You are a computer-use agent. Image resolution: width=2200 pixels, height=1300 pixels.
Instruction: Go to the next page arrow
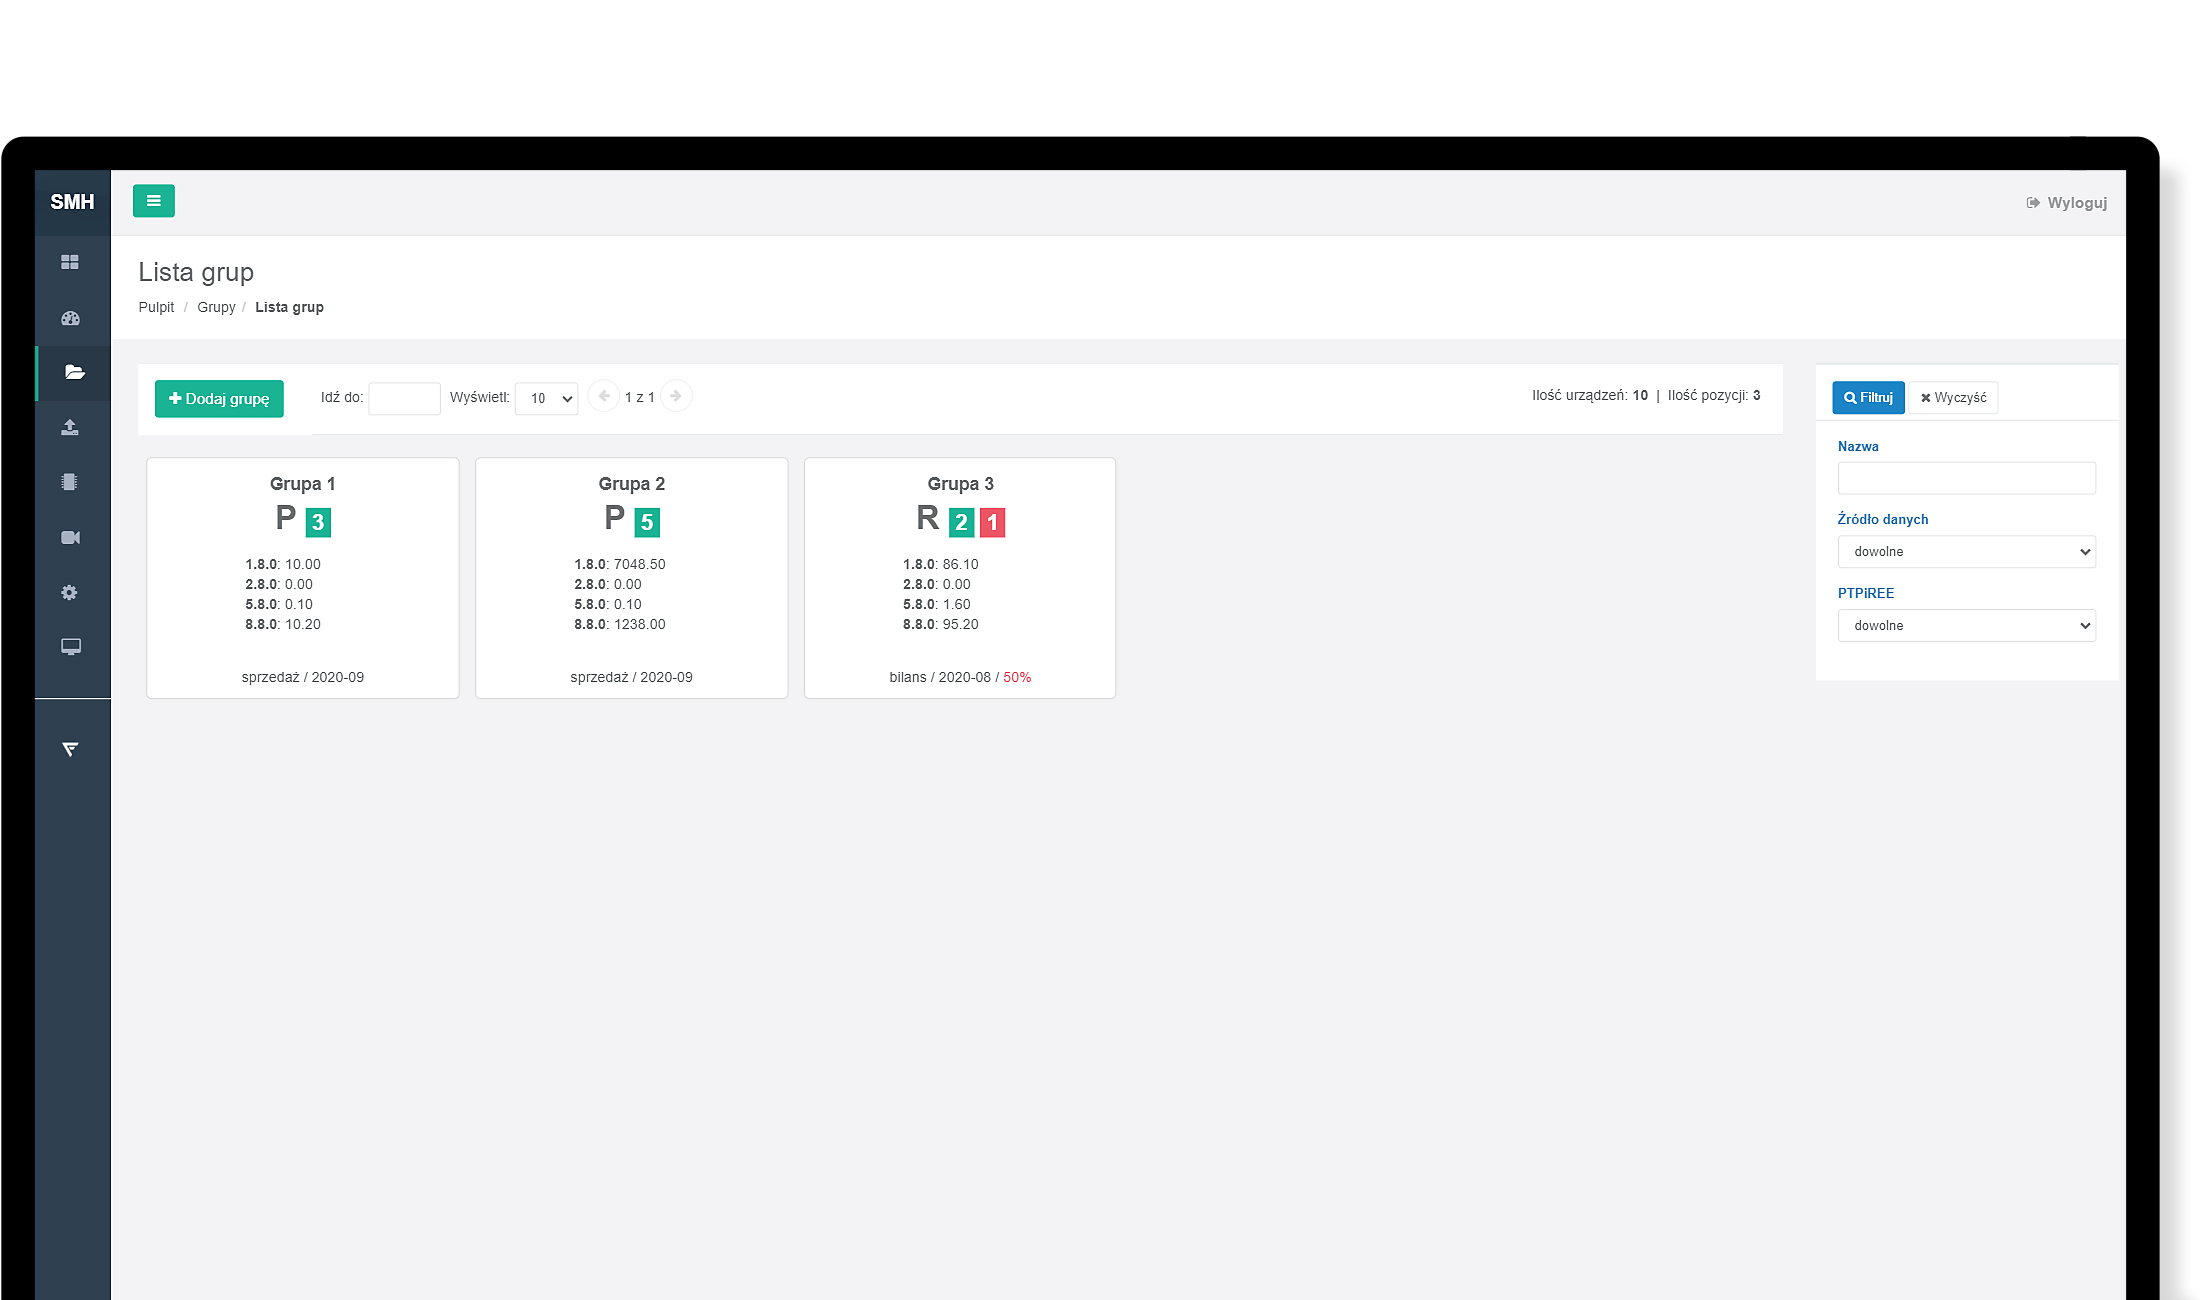tap(676, 396)
